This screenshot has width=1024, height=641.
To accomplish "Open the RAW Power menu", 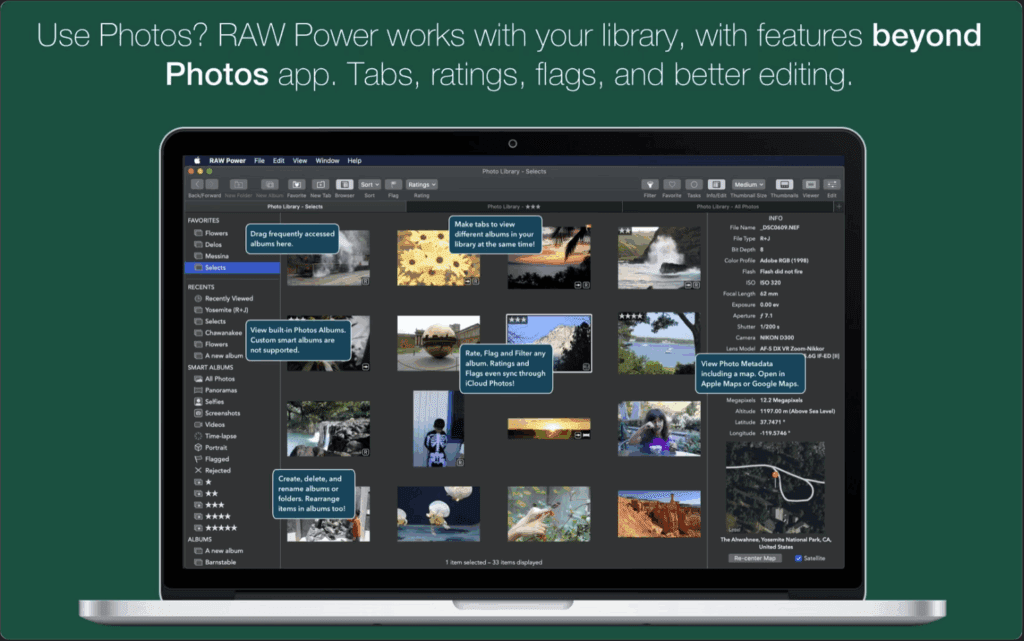I will coord(227,161).
